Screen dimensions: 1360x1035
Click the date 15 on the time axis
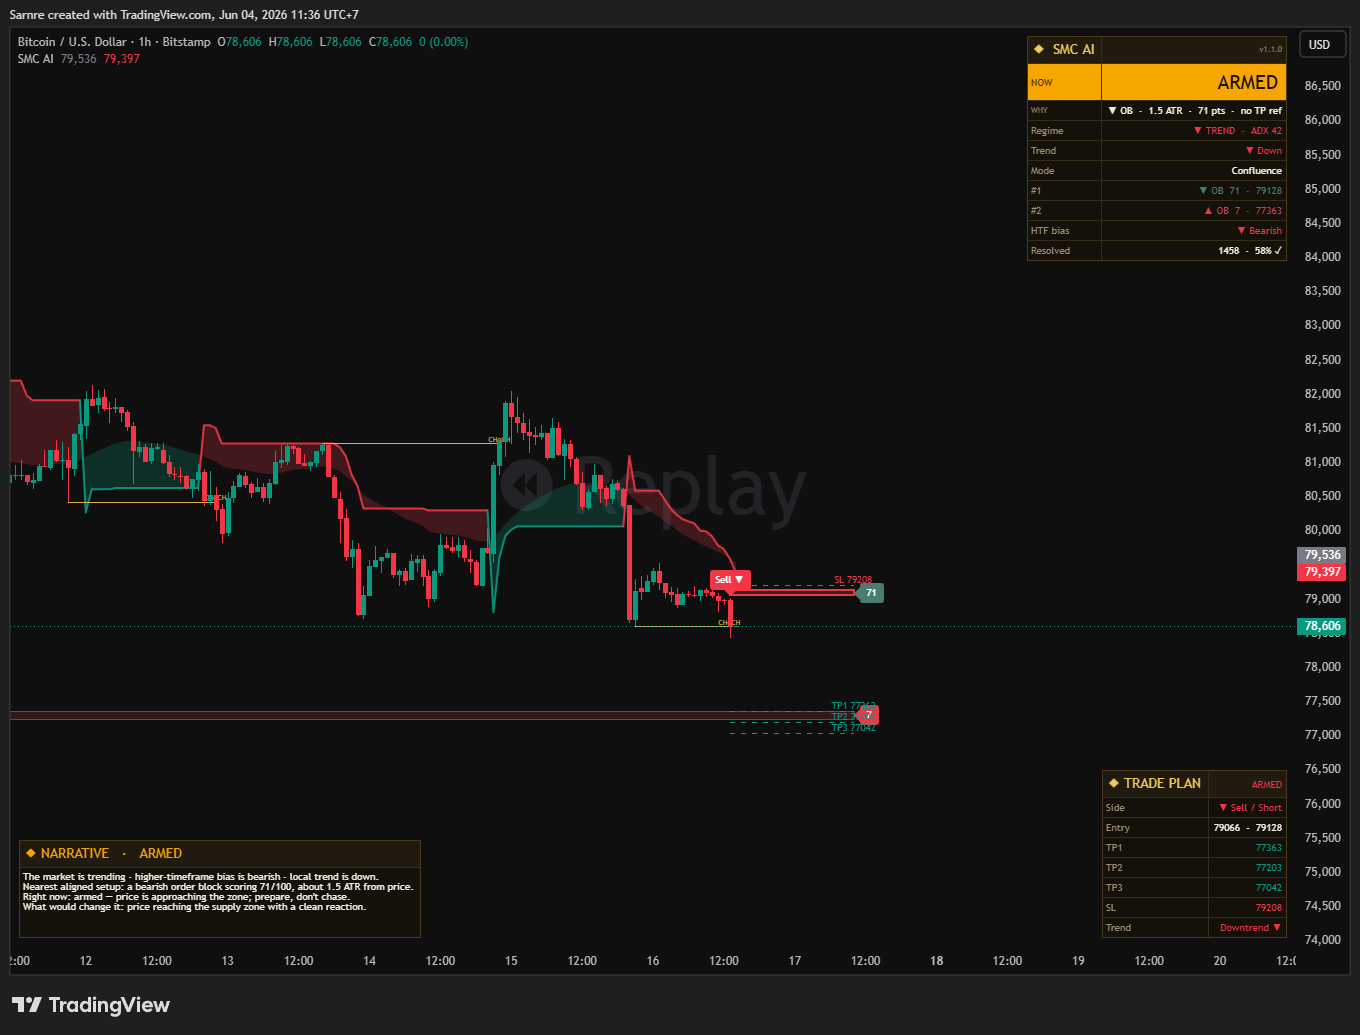click(x=511, y=961)
